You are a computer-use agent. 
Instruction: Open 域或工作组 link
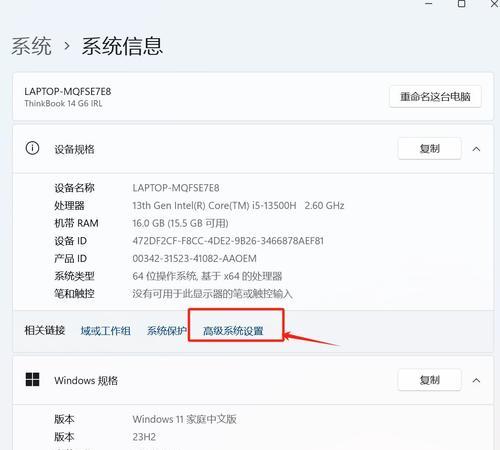[x=105, y=331]
